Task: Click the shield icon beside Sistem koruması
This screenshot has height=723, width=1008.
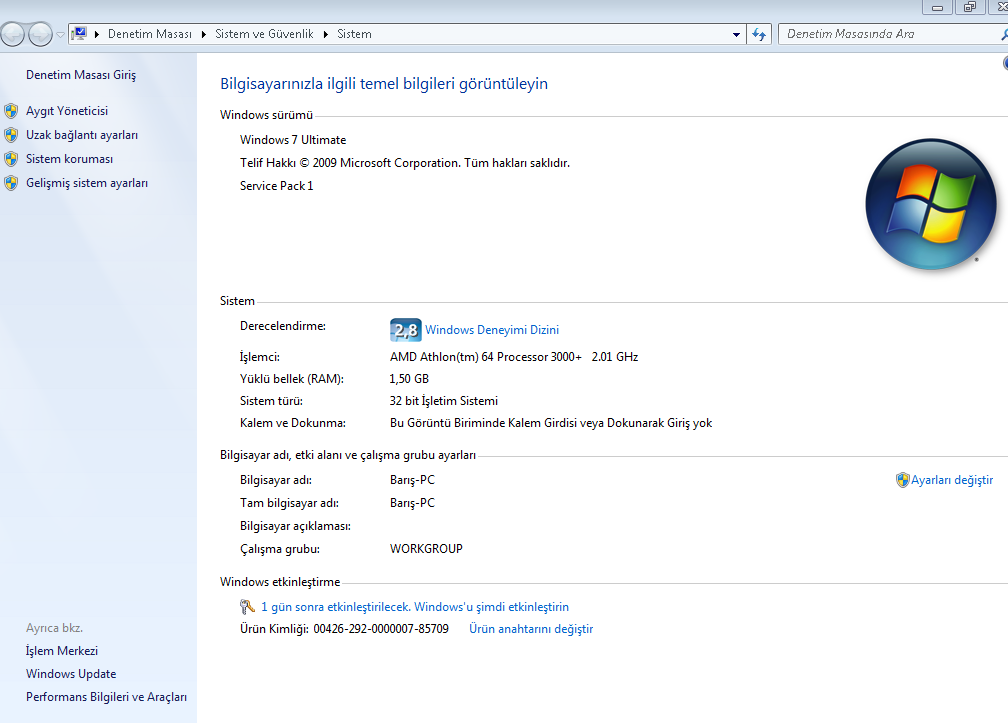Action: (x=11, y=159)
